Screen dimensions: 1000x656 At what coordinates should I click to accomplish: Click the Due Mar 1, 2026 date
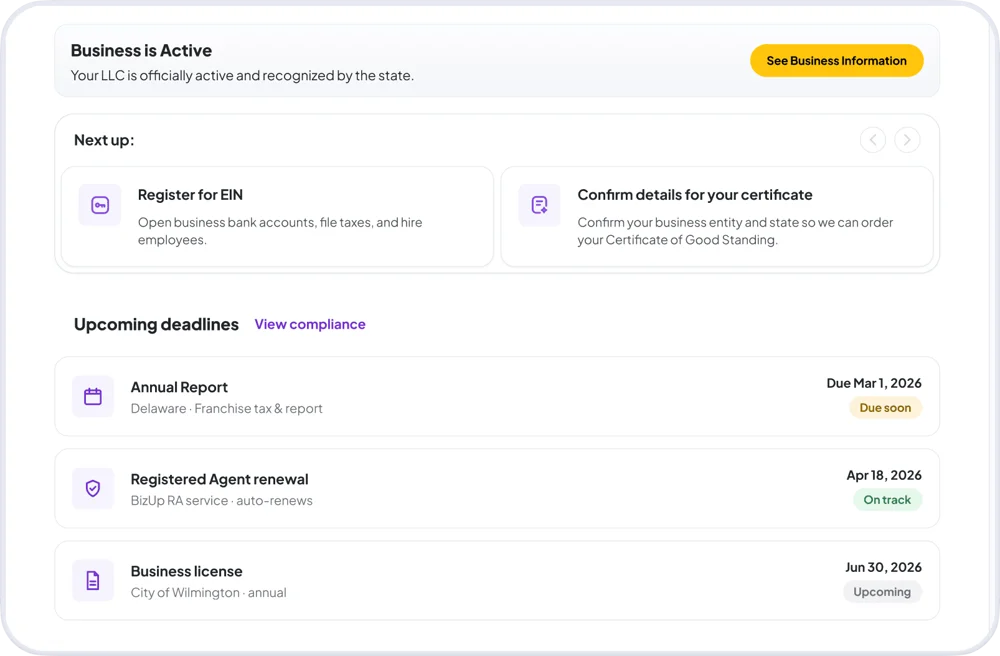(874, 383)
